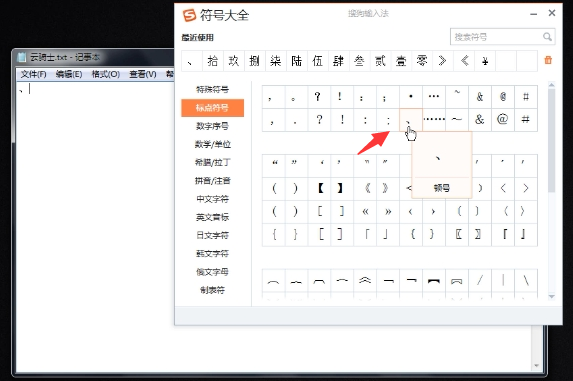Click the Sogou logo in the title bar

click(x=190, y=15)
